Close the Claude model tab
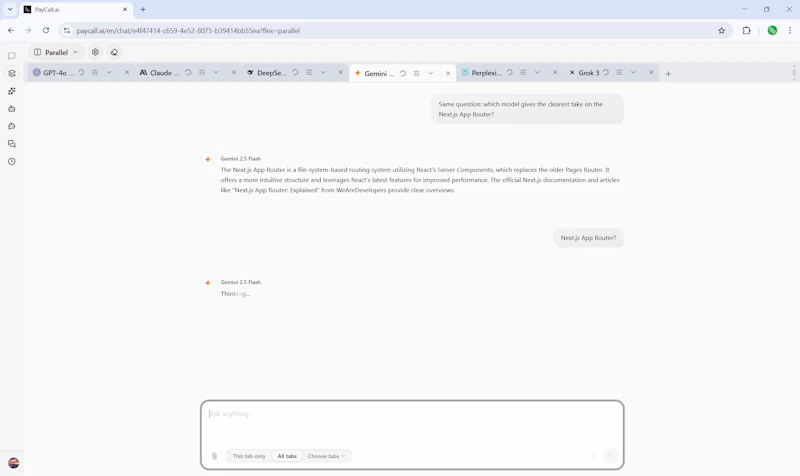Image resolution: width=800 pixels, height=476 pixels. [234, 73]
